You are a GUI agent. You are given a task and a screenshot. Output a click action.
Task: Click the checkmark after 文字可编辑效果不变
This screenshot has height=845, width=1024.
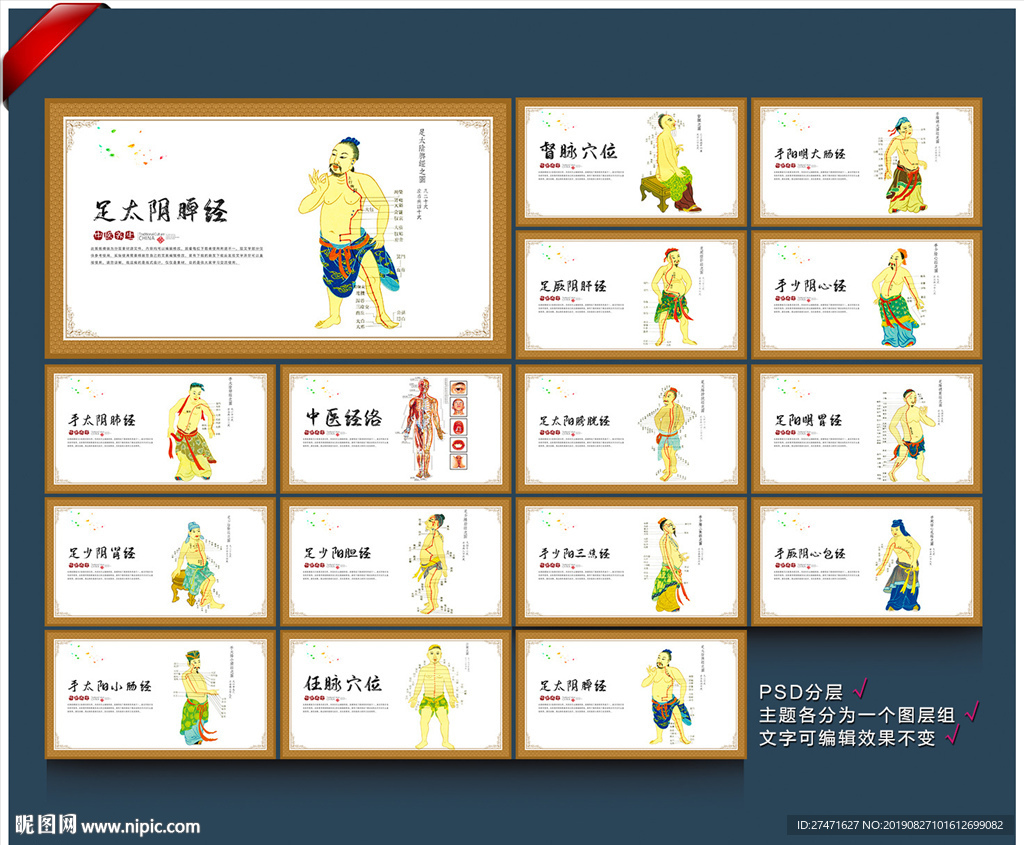click(x=952, y=737)
